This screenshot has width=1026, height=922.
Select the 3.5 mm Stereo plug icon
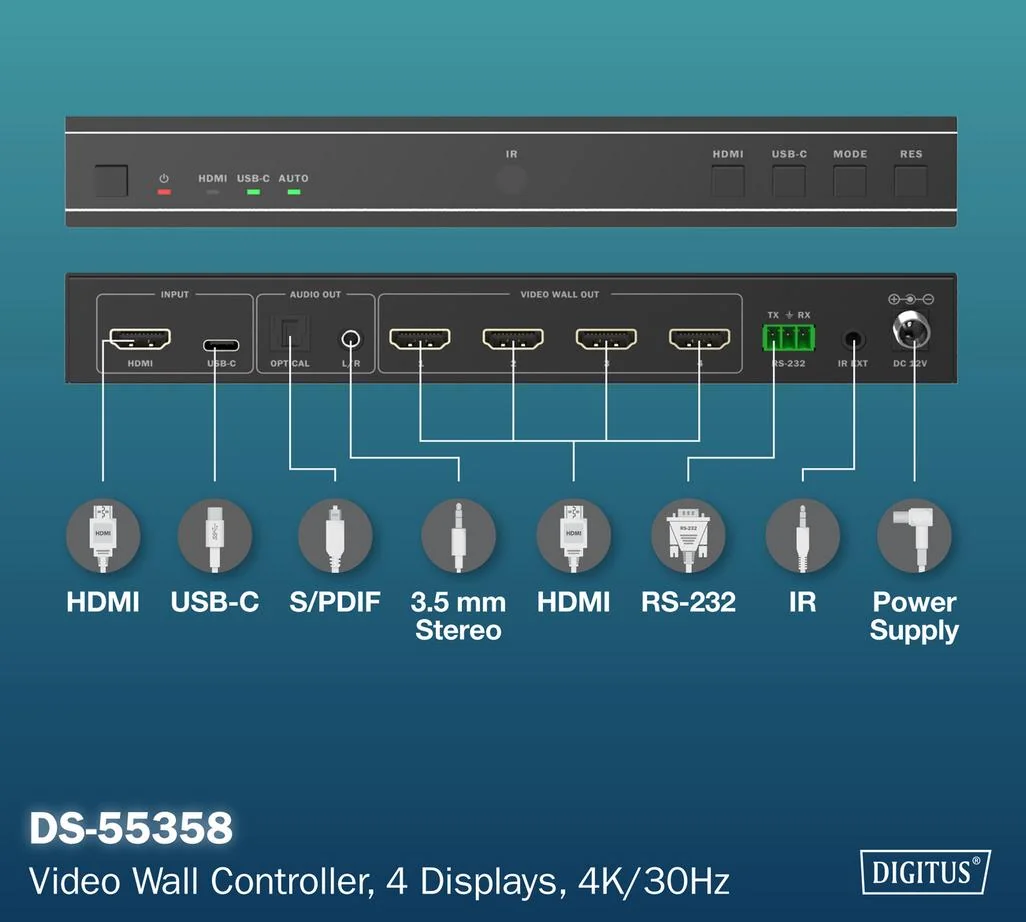click(458, 535)
